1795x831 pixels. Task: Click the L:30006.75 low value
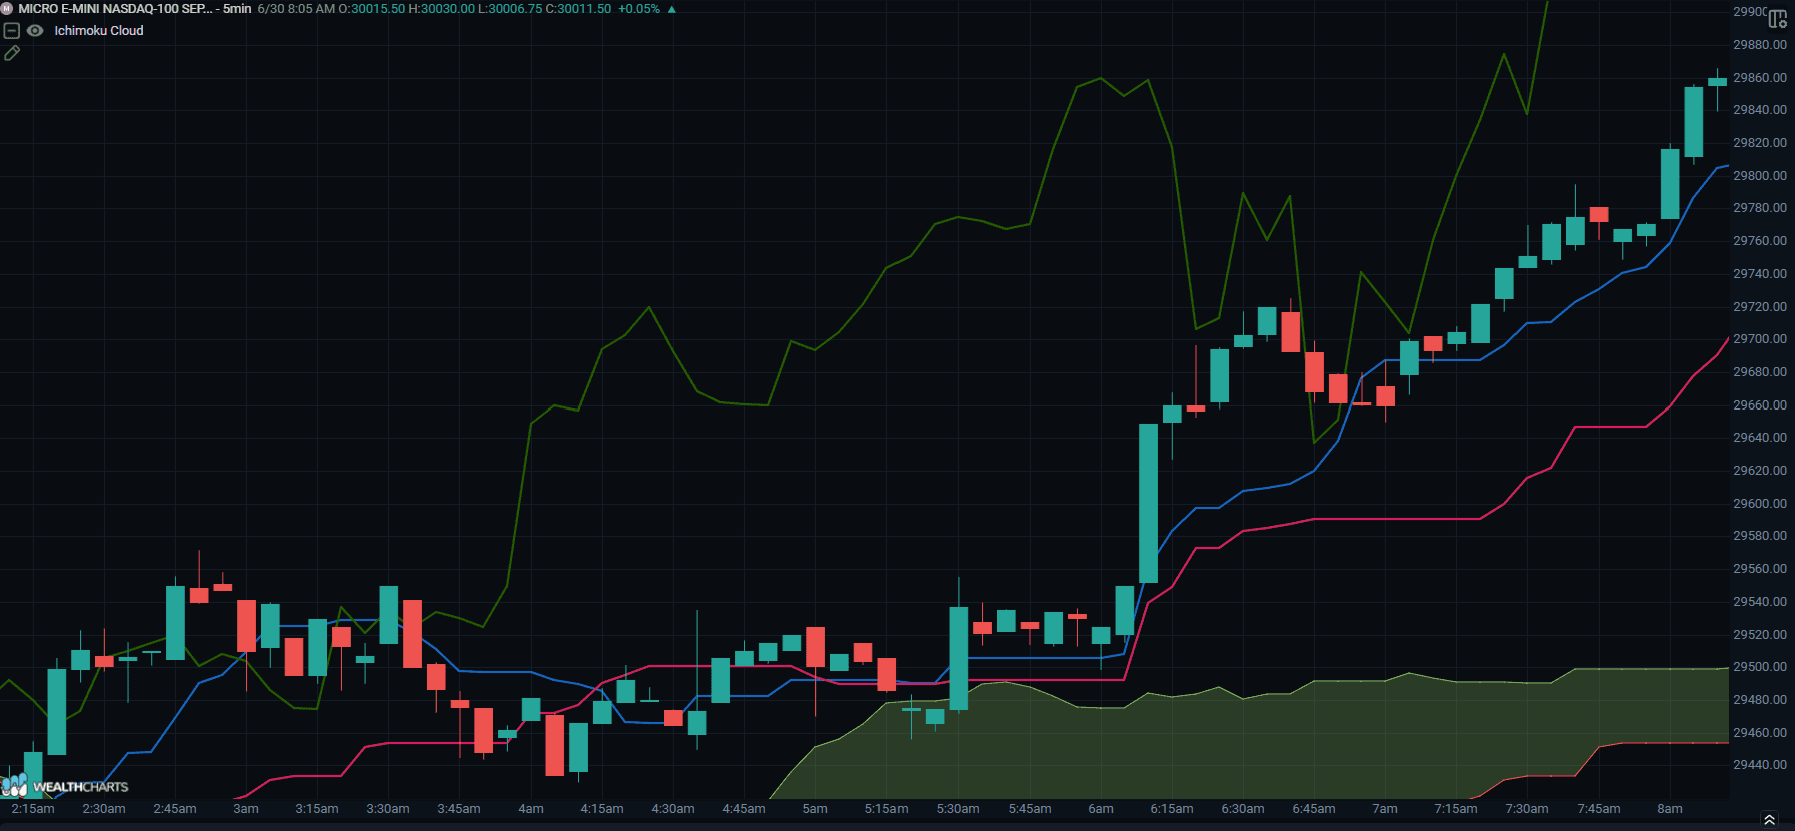(x=510, y=9)
